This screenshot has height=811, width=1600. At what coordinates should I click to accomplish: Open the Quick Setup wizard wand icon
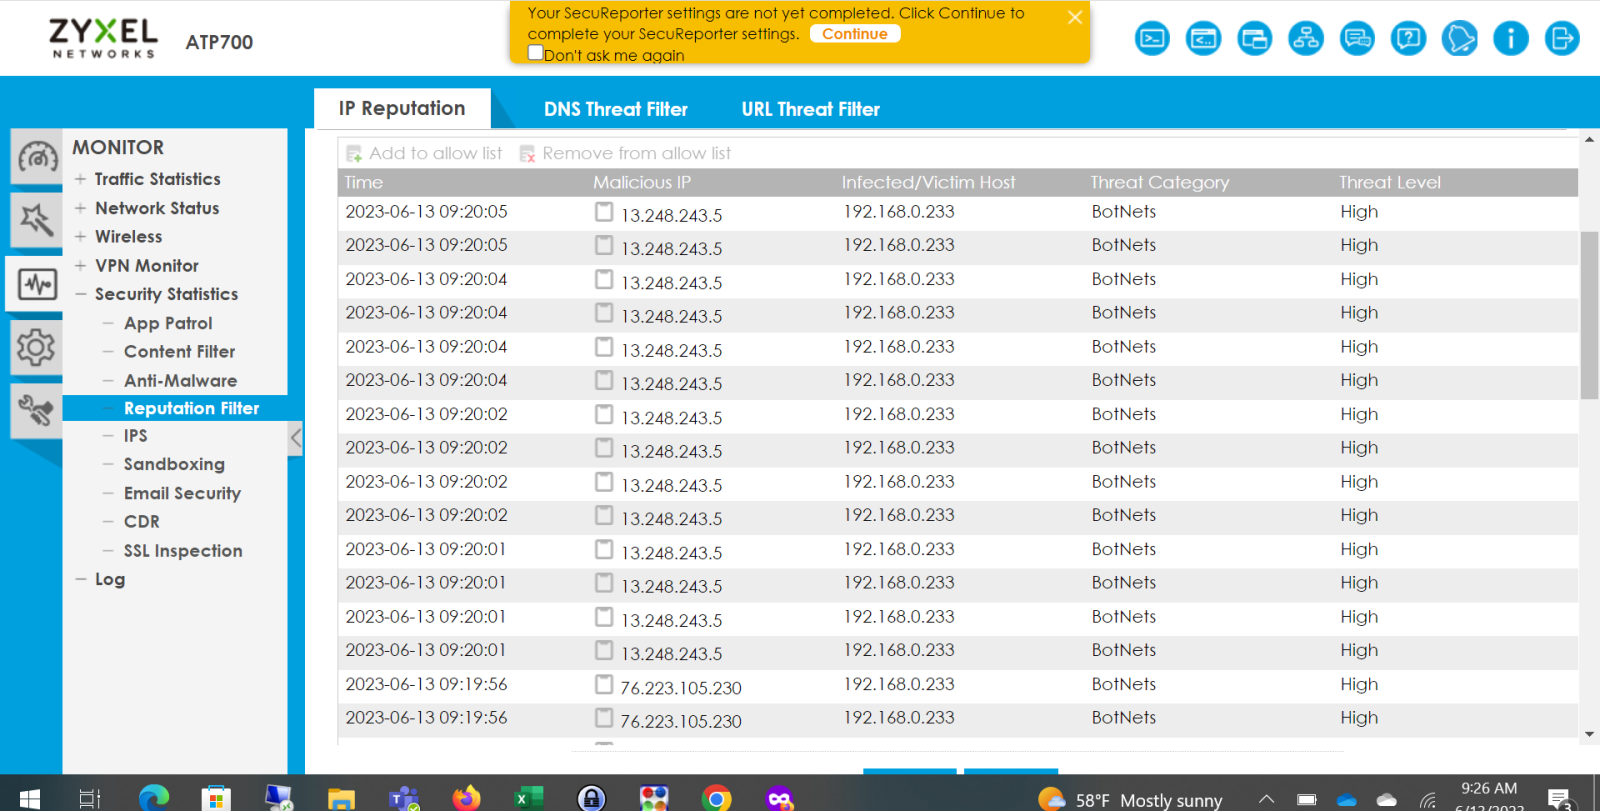pos(37,220)
